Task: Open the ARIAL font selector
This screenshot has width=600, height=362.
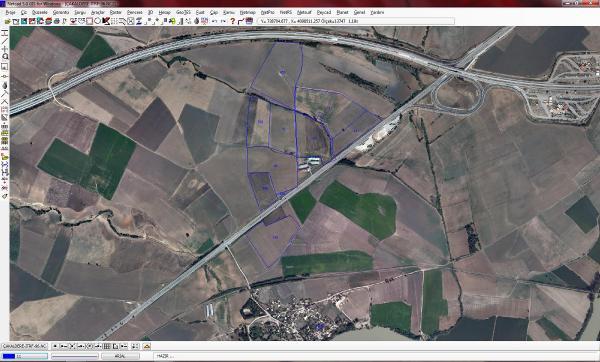Action: [120, 356]
